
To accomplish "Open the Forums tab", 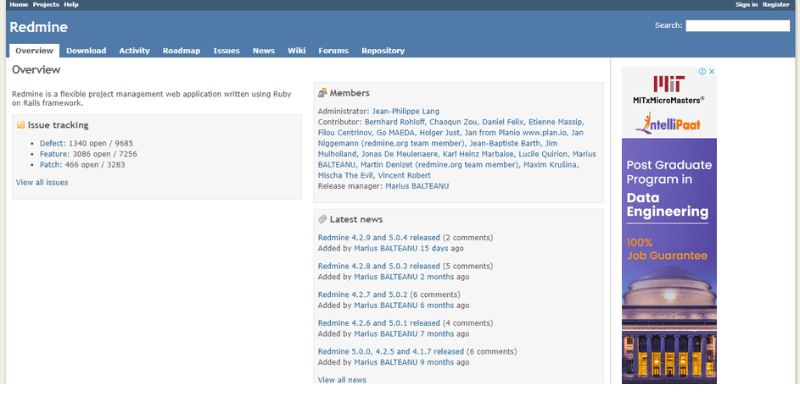I will pyautogui.click(x=334, y=51).
